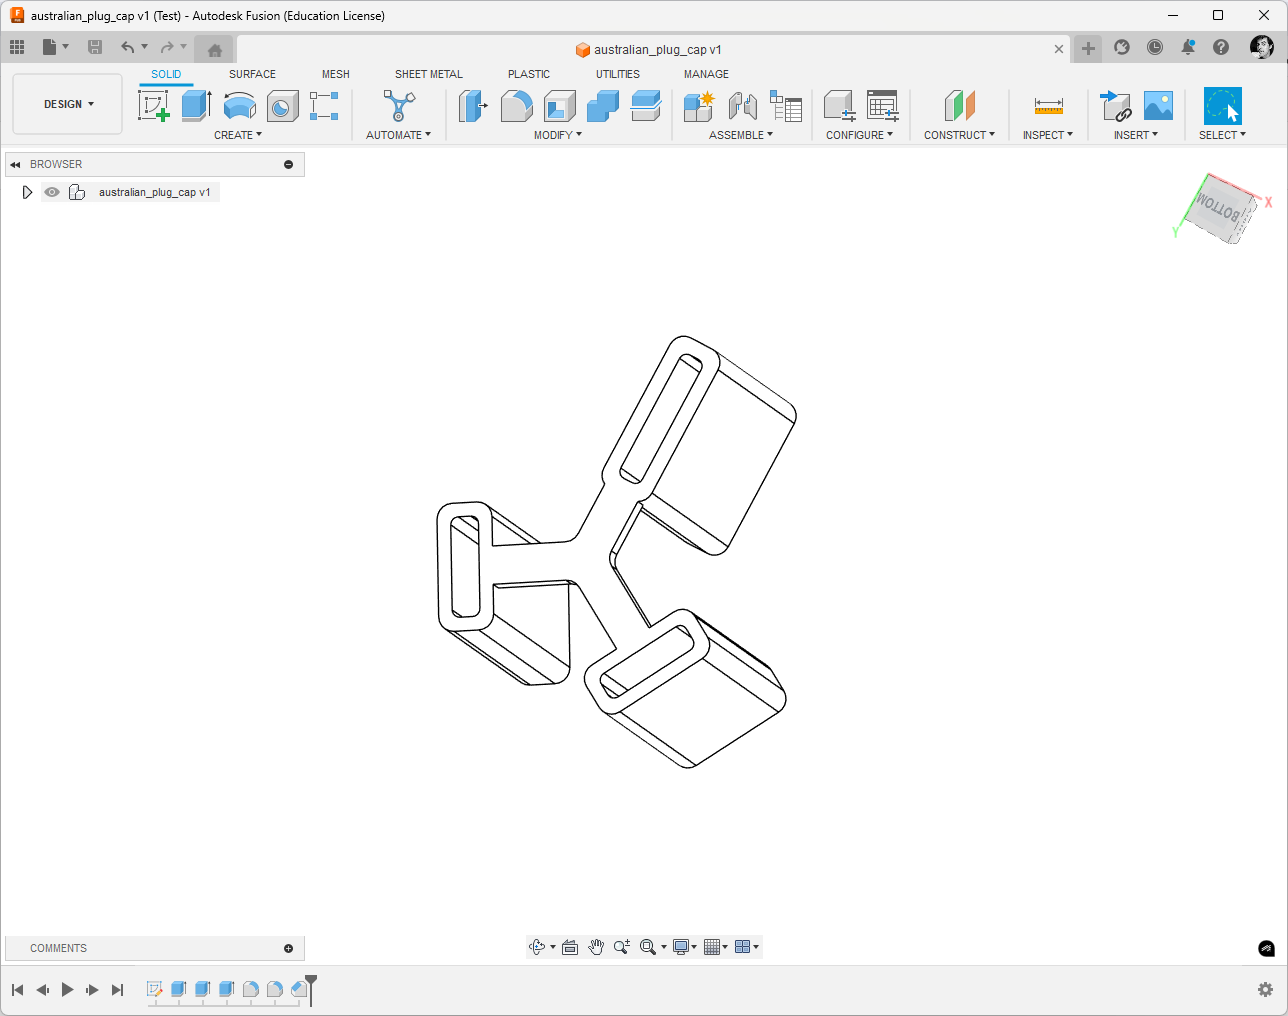Screen dimensions: 1288x1016
Task: Select the Combine tool
Action: [x=603, y=105]
